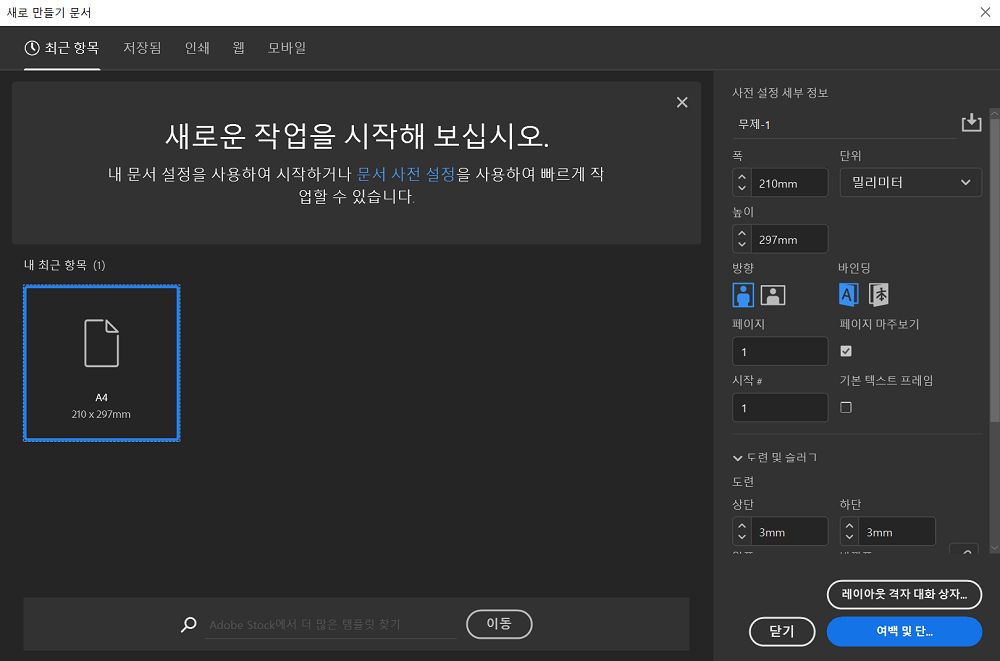Increase 높이 value with up arrow
Image resolution: width=1000 pixels, height=661 pixels.
[742, 233]
